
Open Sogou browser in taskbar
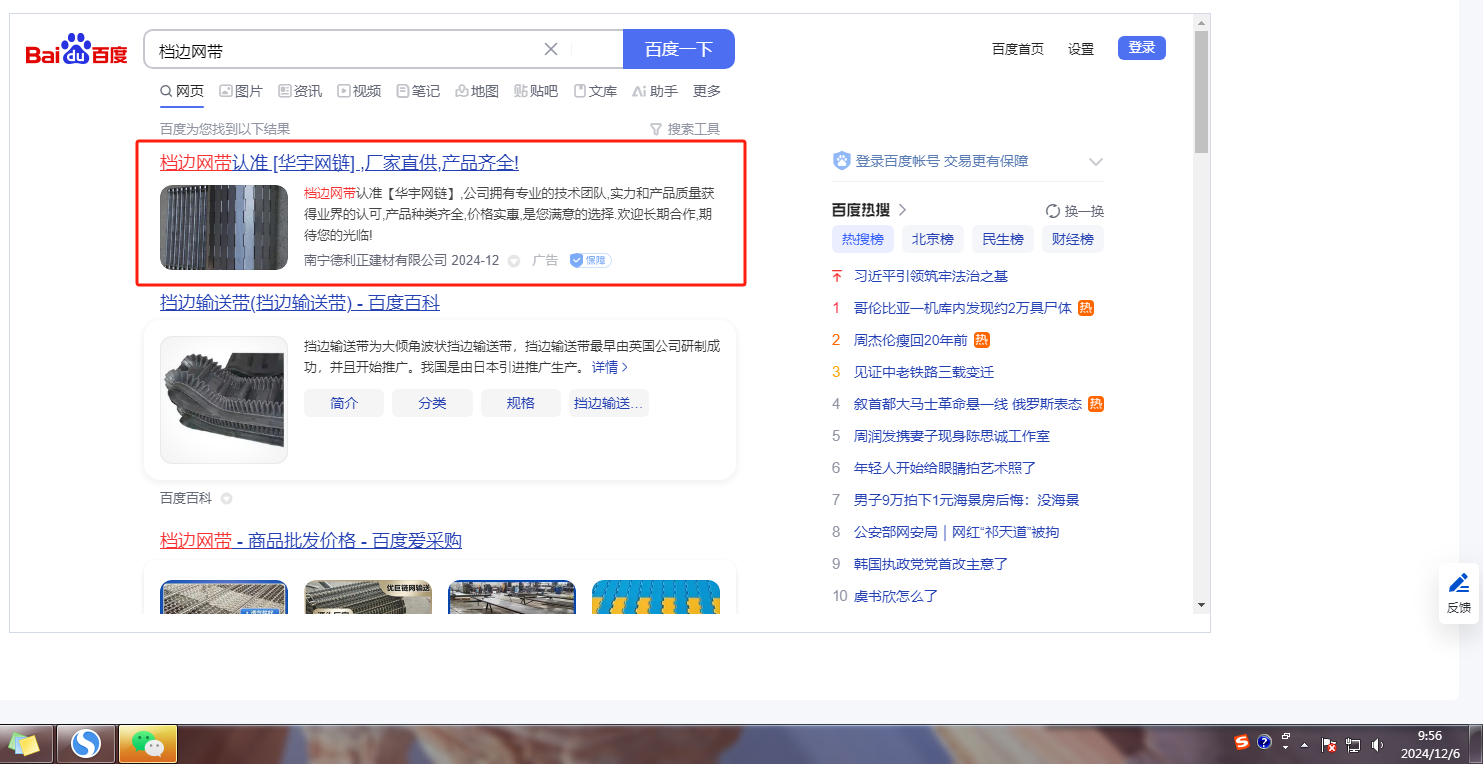[86, 744]
